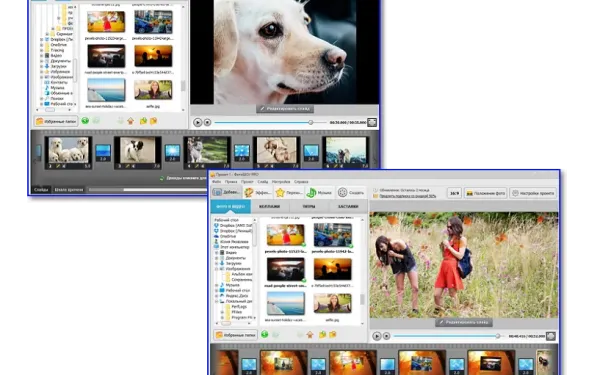The height and width of the screenshot is (375, 600).
Task: Open Настройки проекта in front window
Action: [533, 193]
